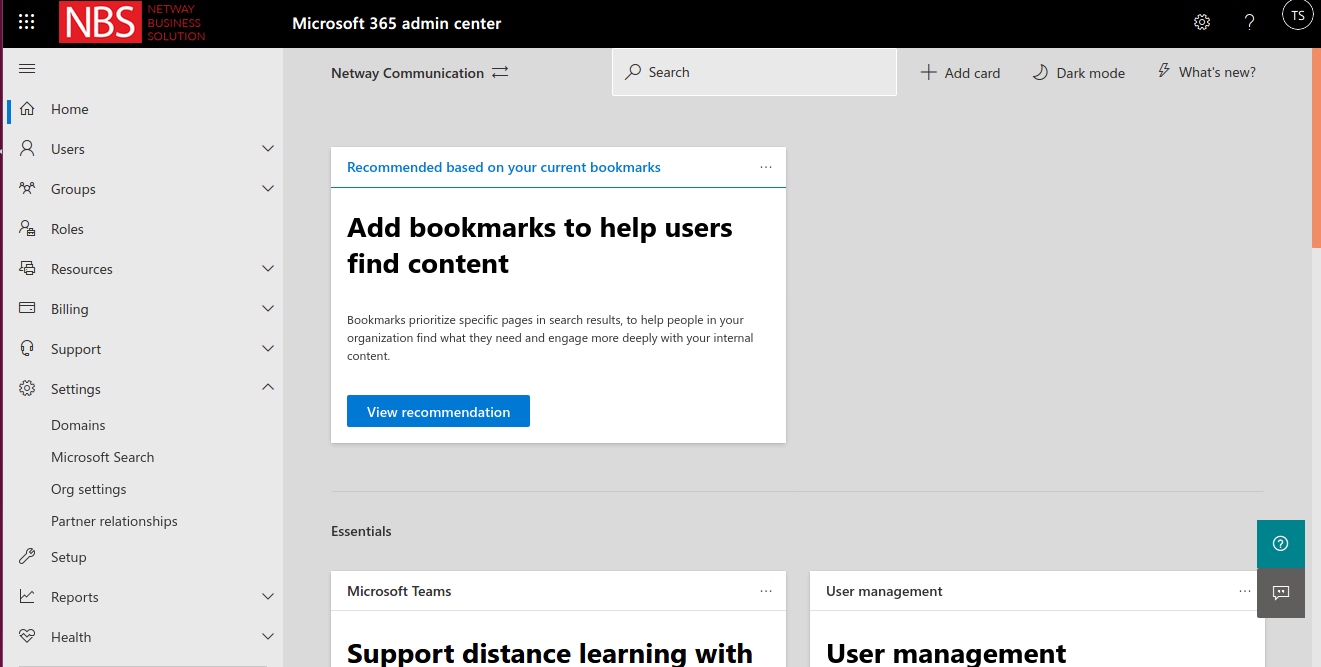Click the Search input field
Screen dimensions: 1321x667
pyautogui.click(x=754, y=73)
